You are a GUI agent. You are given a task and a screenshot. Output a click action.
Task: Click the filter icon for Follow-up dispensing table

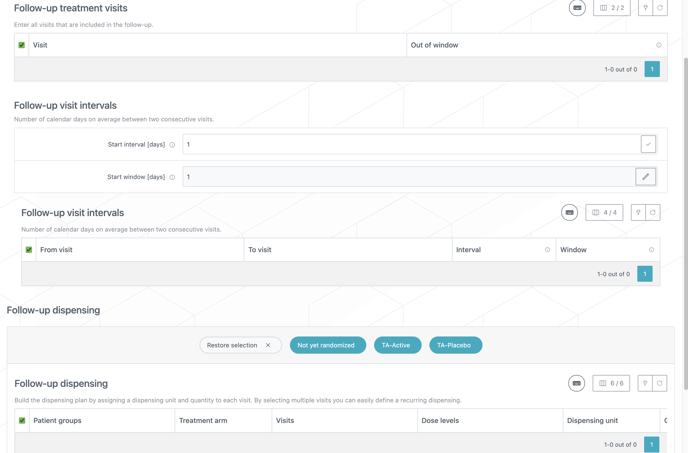coord(645,383)
